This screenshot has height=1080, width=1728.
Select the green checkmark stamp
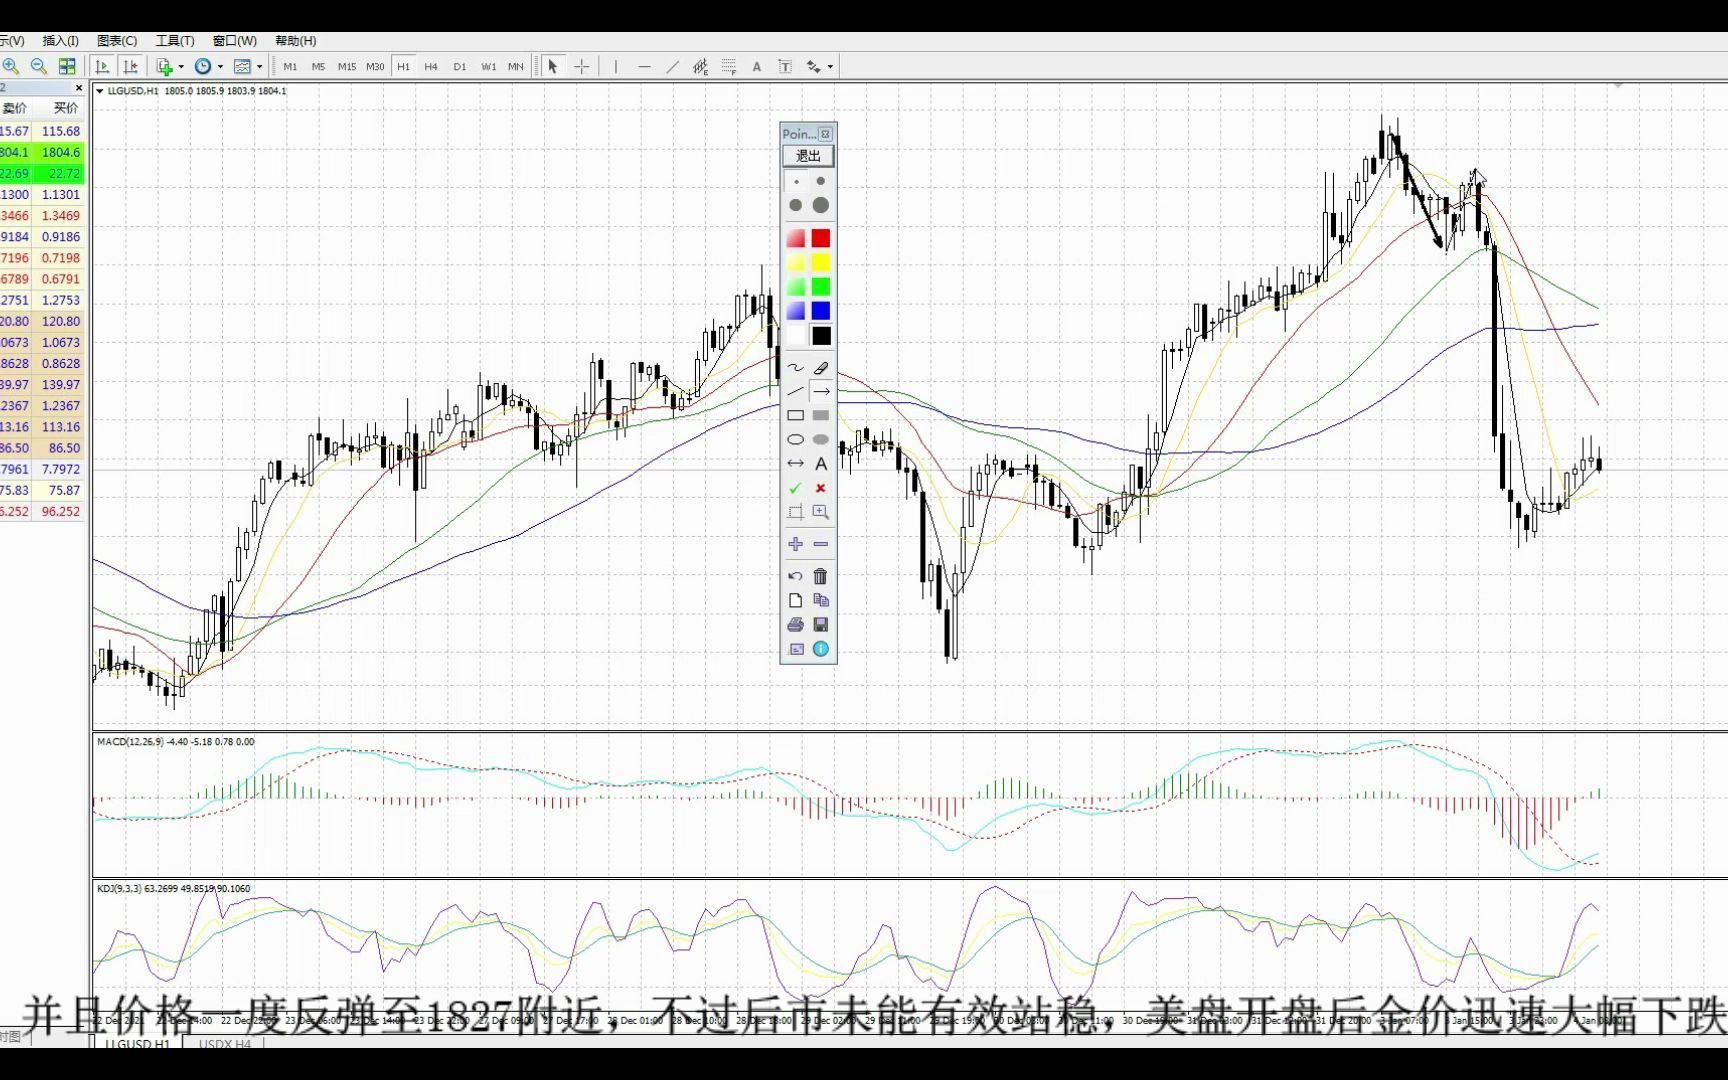click(795, 488)
